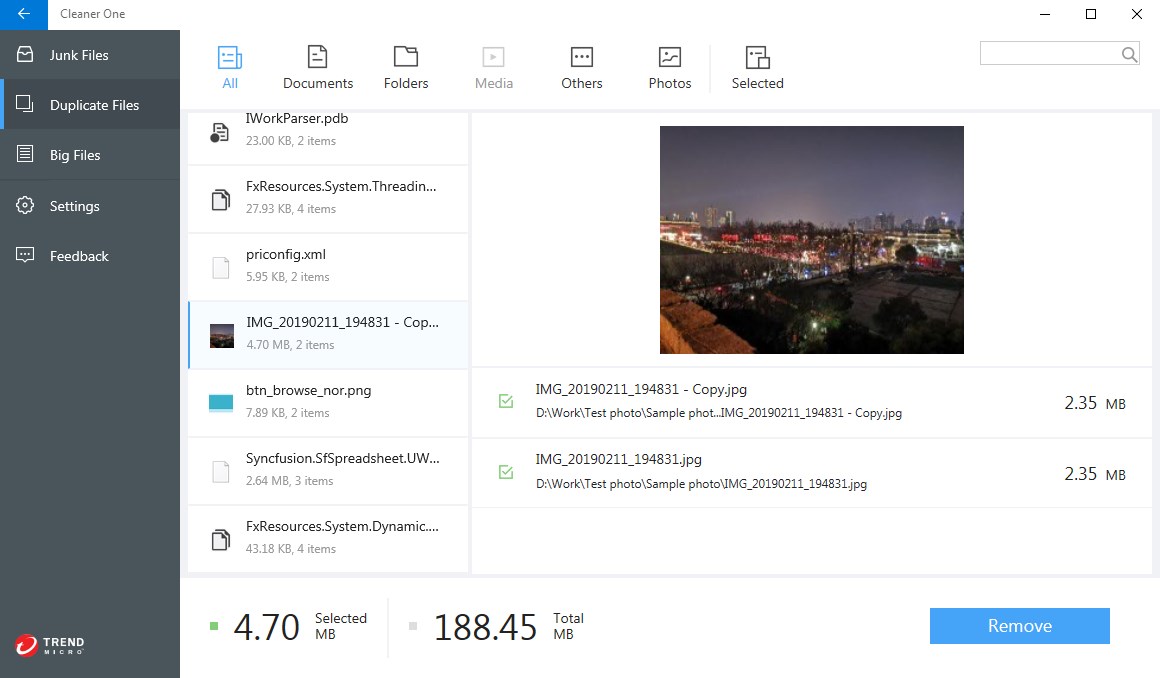Click path of IMG_20190211_194831.jpg

[x=701, y=483]
